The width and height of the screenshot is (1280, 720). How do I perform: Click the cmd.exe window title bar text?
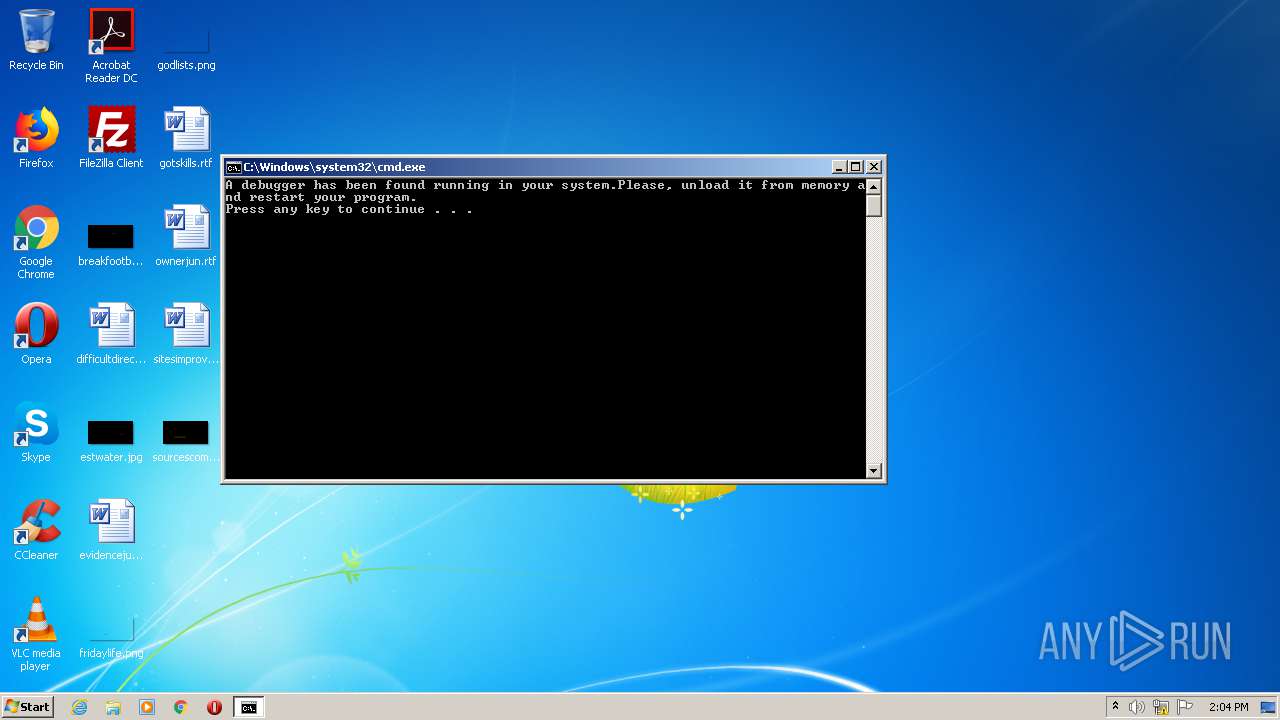(334, 167)
